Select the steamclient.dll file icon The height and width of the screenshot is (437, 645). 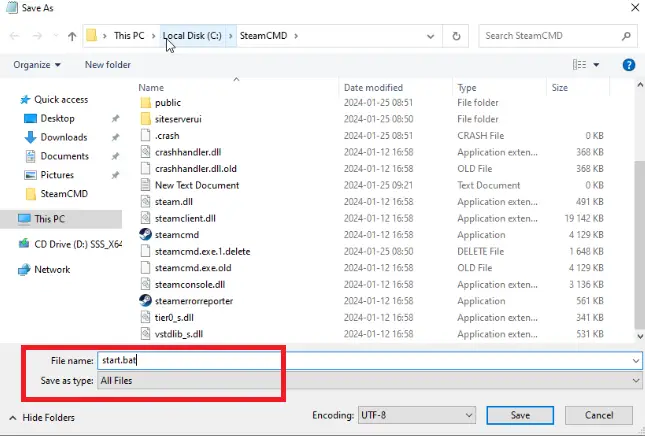[146, 218]
